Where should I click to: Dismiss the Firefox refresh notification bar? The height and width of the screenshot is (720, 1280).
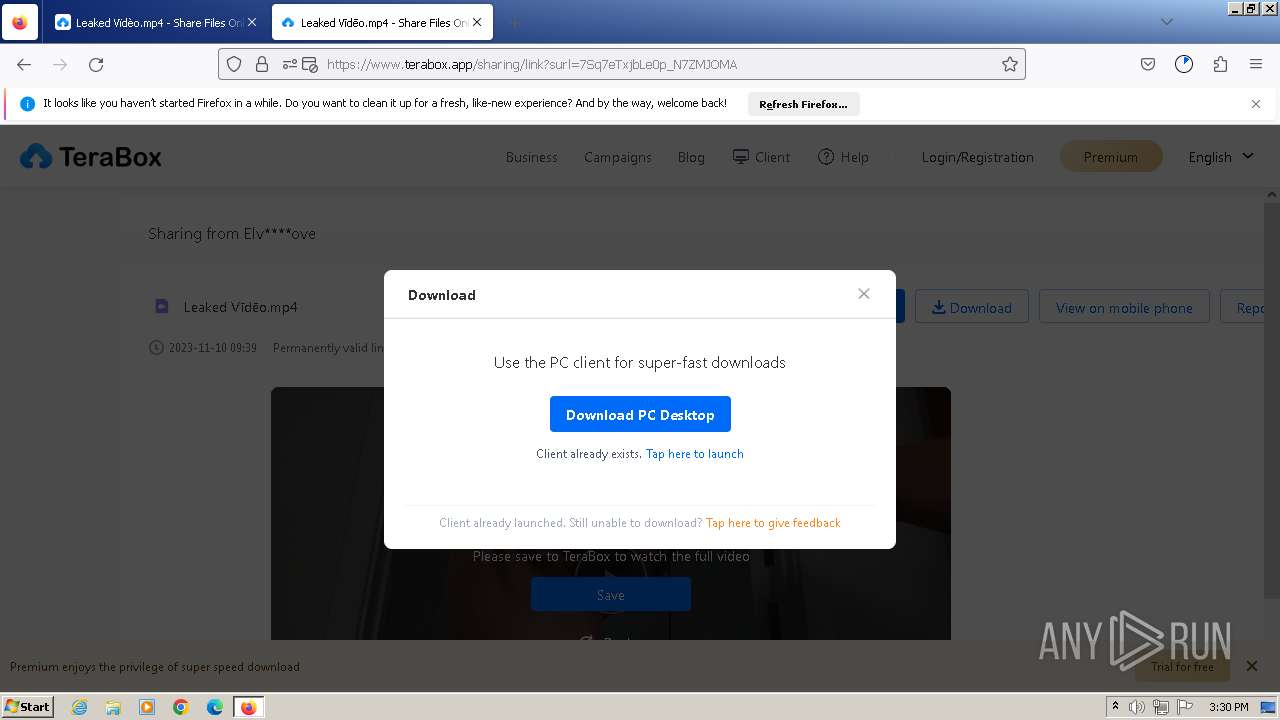coord(1256,104)
